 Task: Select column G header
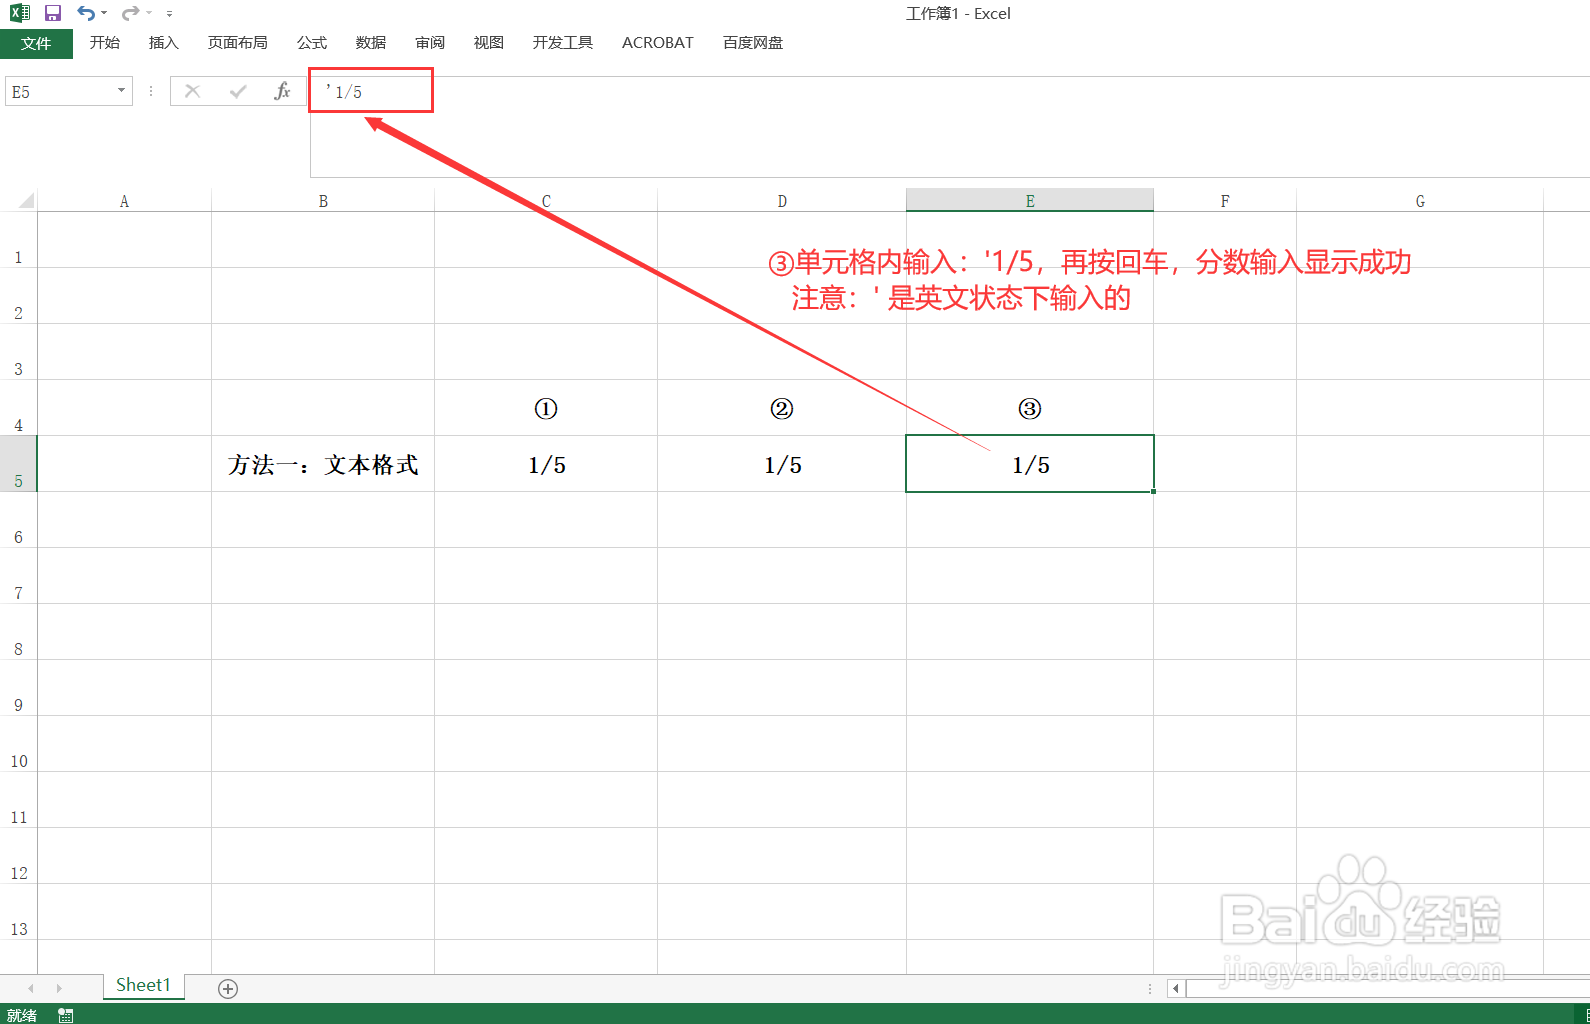(x=1420, y=201)
